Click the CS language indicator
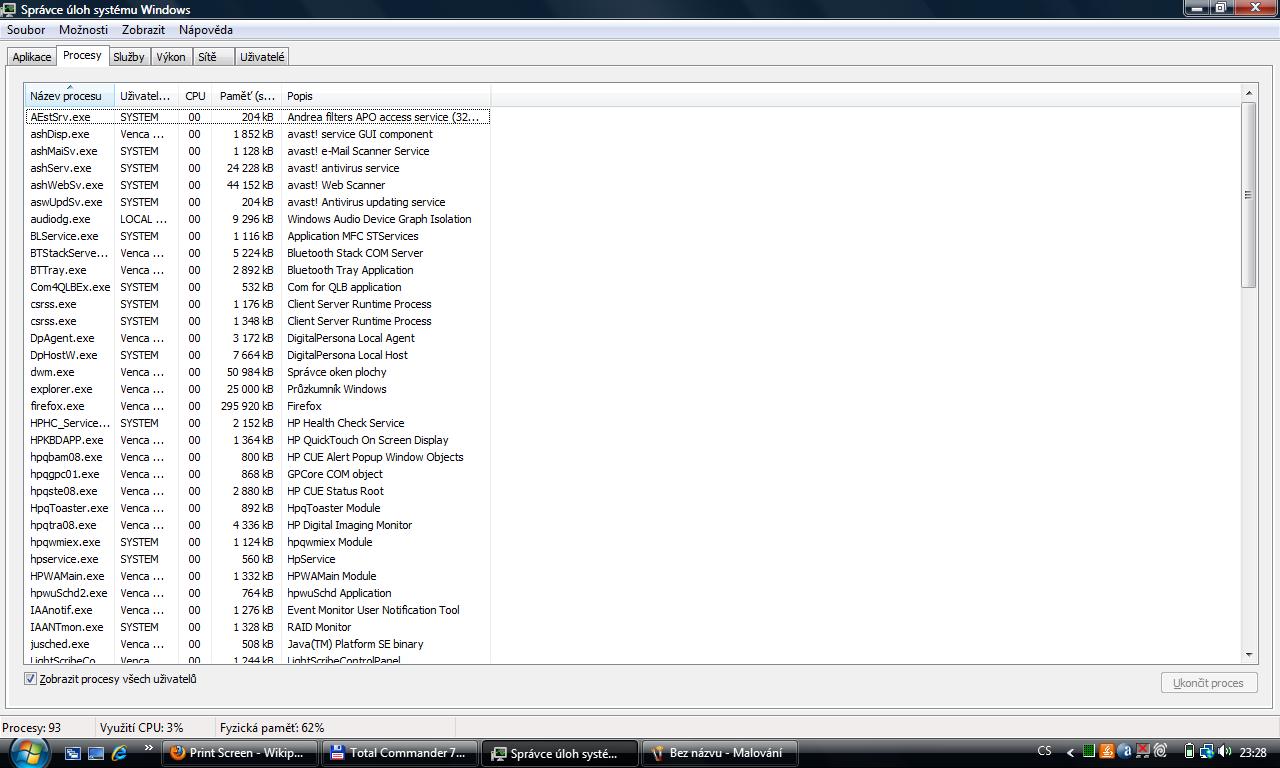 (x=1044, y=752)
